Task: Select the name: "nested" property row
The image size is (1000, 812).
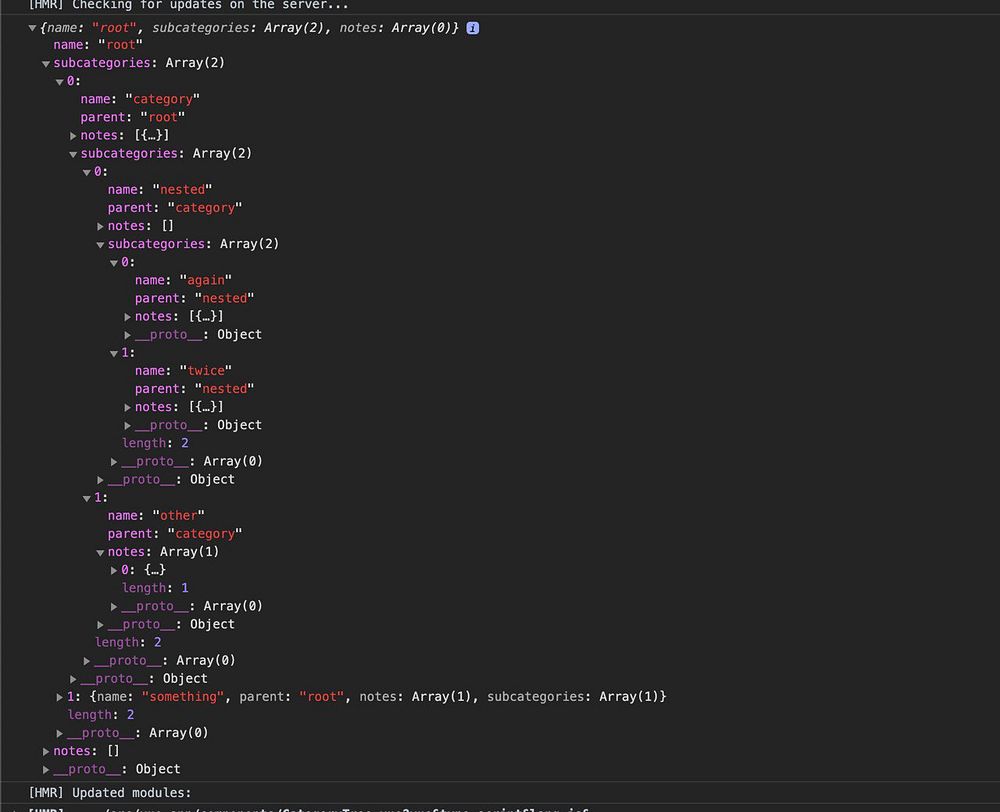Action: coord(160,190)
